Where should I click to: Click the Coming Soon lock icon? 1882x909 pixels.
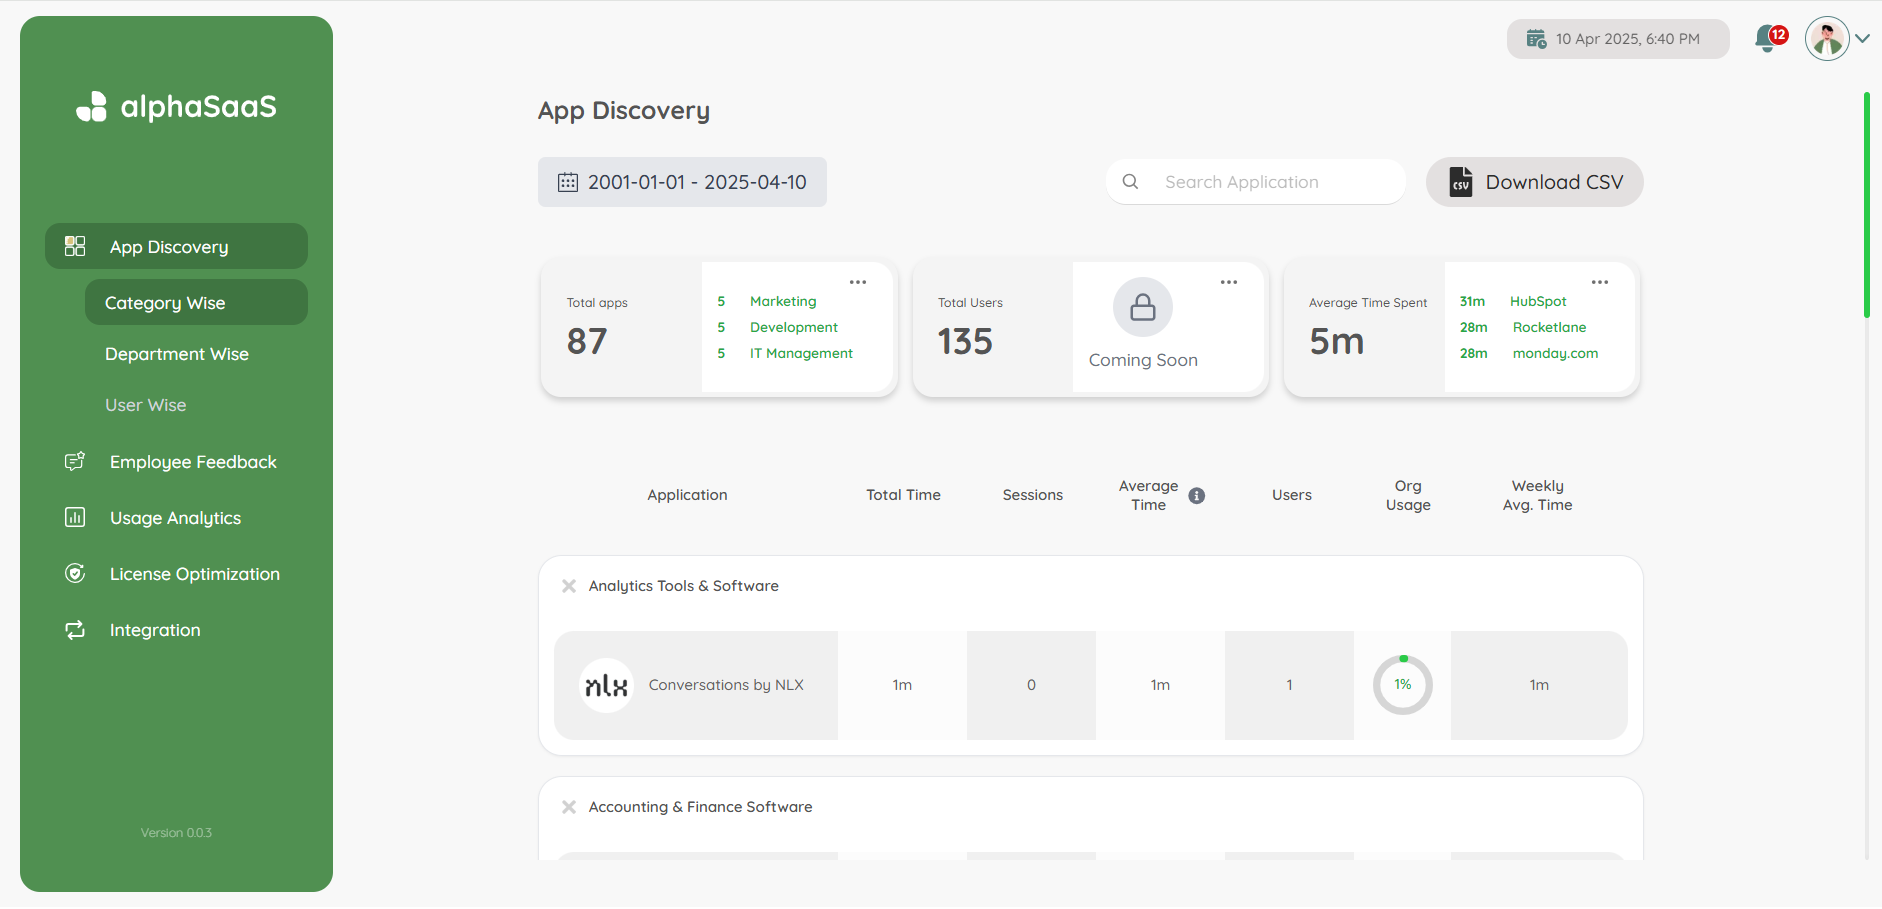[1143, 307]
